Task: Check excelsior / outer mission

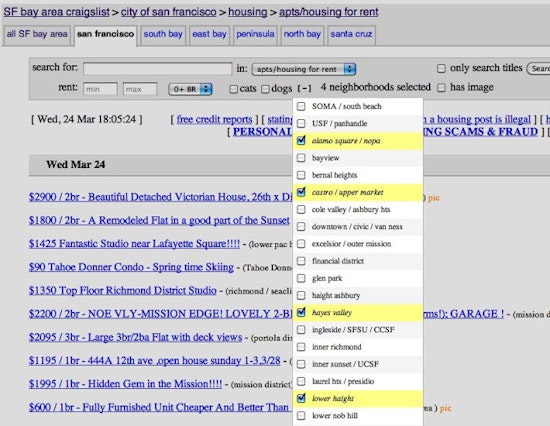Action: tap(301, 244)
